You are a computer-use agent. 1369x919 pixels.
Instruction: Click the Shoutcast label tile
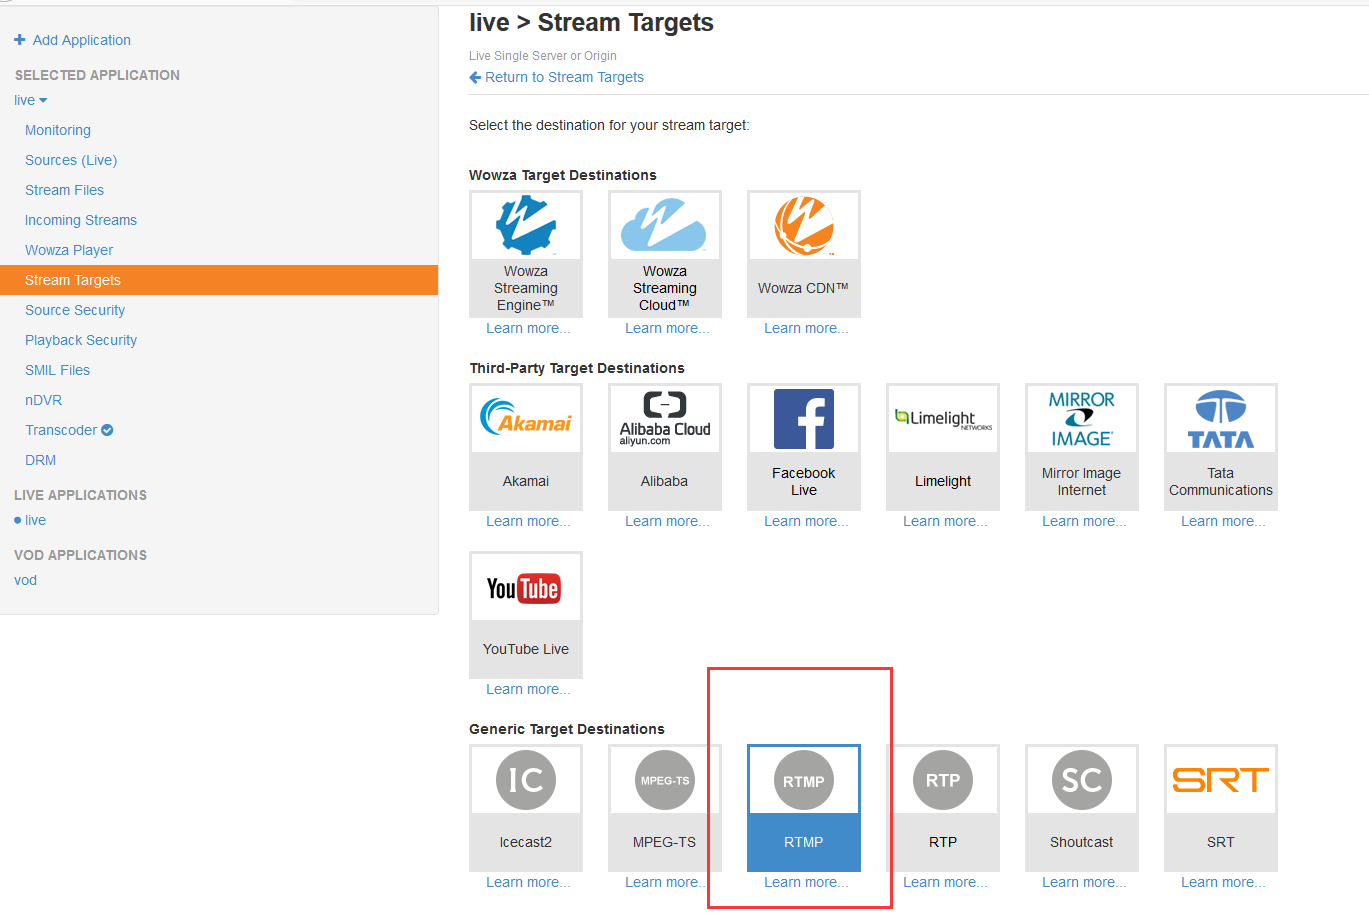tap(1082, 842)
